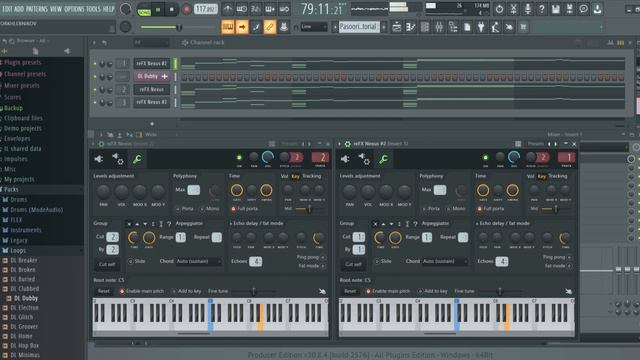This screenshot has width=640, height=360.
Task: Toggle wait for input before recording
Action: pos(242,9)
